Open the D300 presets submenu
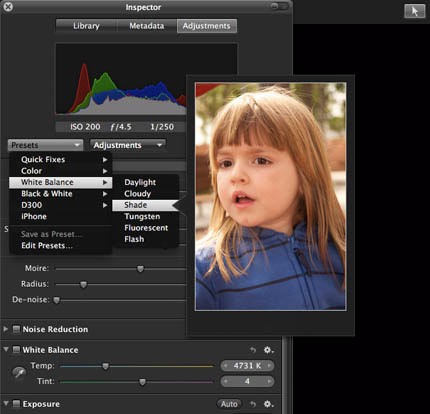The width and height of the screenshot is (430, 414). coord(60,205)
